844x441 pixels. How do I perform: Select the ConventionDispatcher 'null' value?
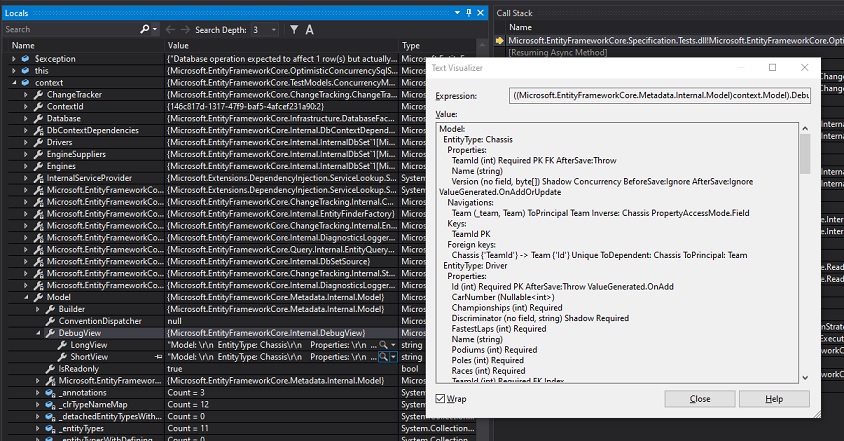(174, 321)
